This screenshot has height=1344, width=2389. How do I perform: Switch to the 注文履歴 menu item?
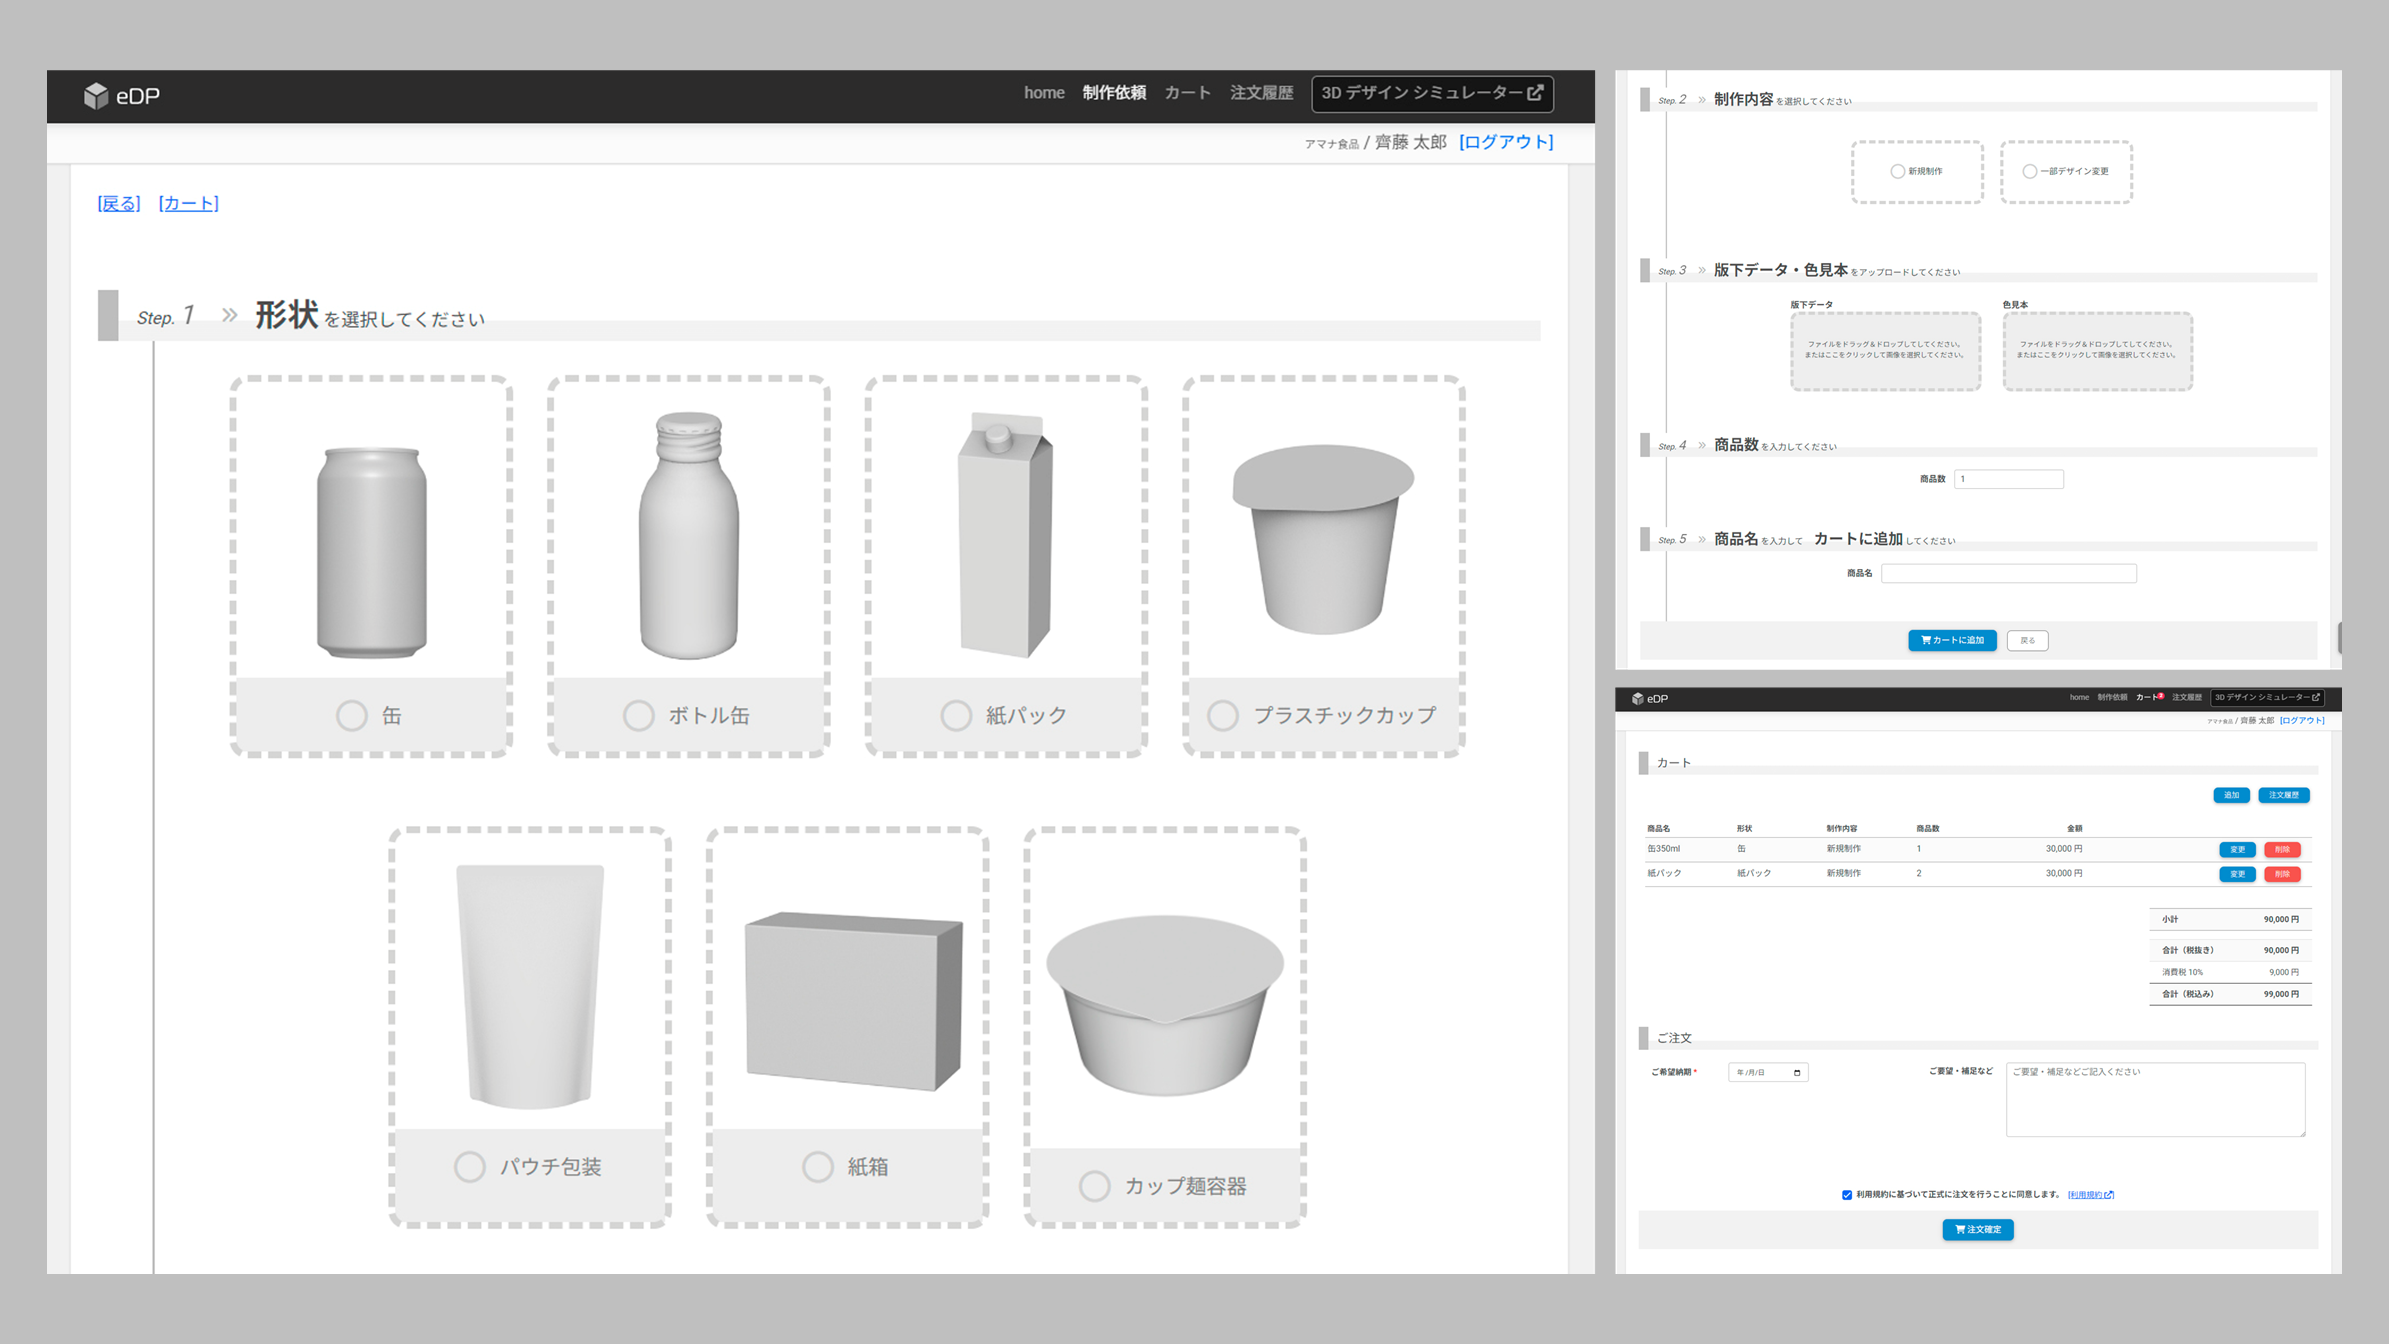1261,93
